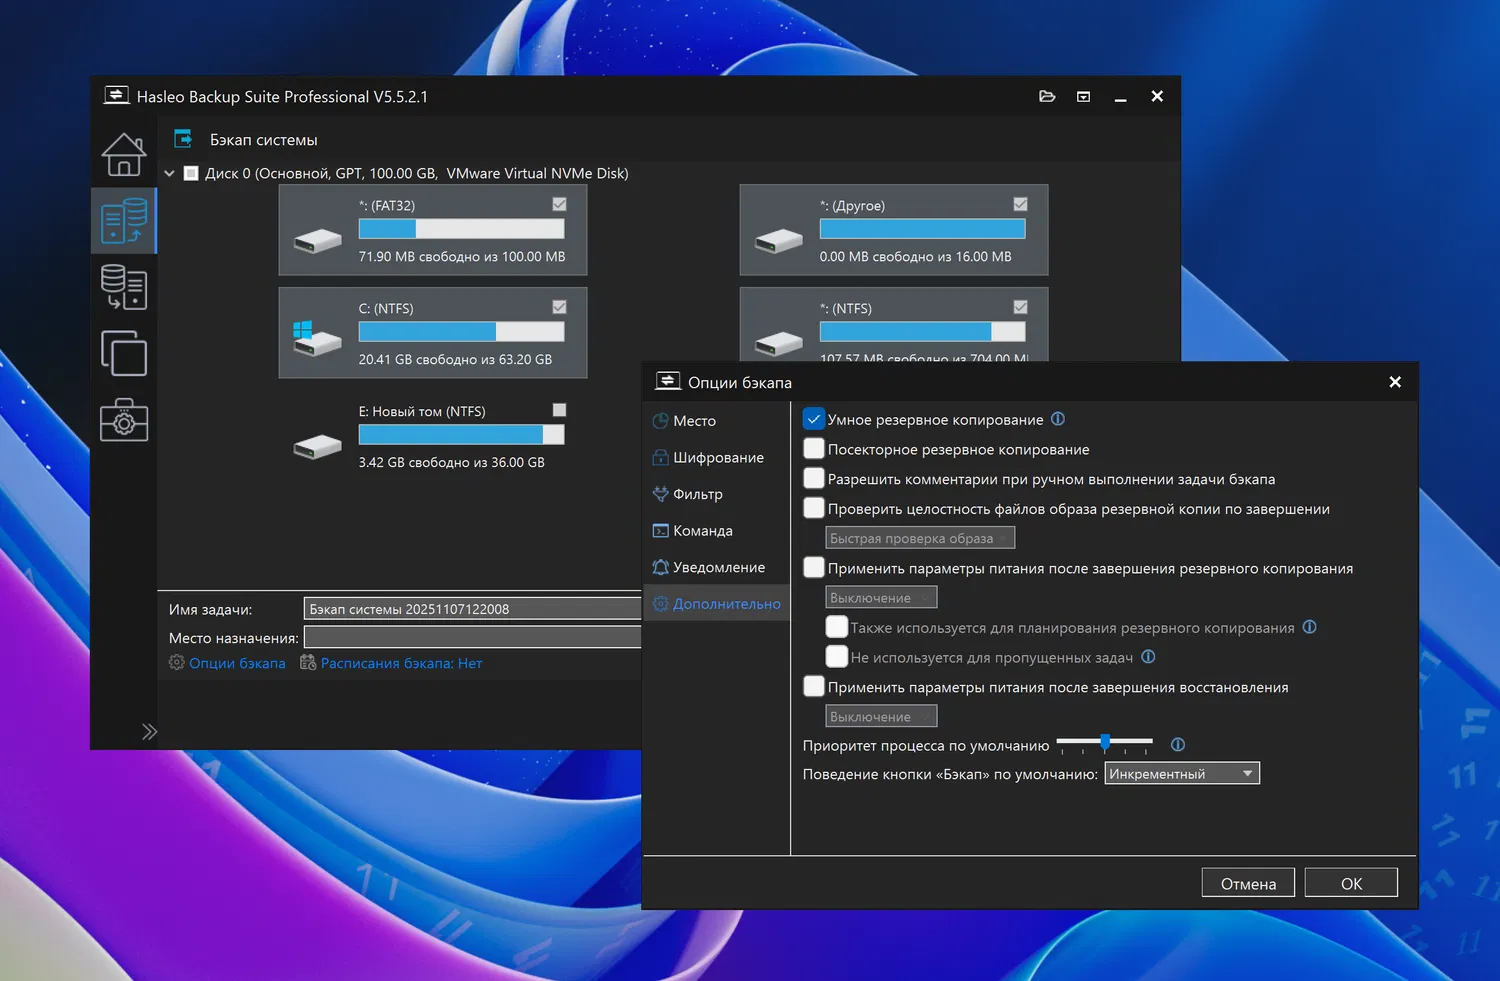This screenshot has height=981, width=1500.
Task: Open the Backup section in the sidebar
Action: [x=124, y=220]
